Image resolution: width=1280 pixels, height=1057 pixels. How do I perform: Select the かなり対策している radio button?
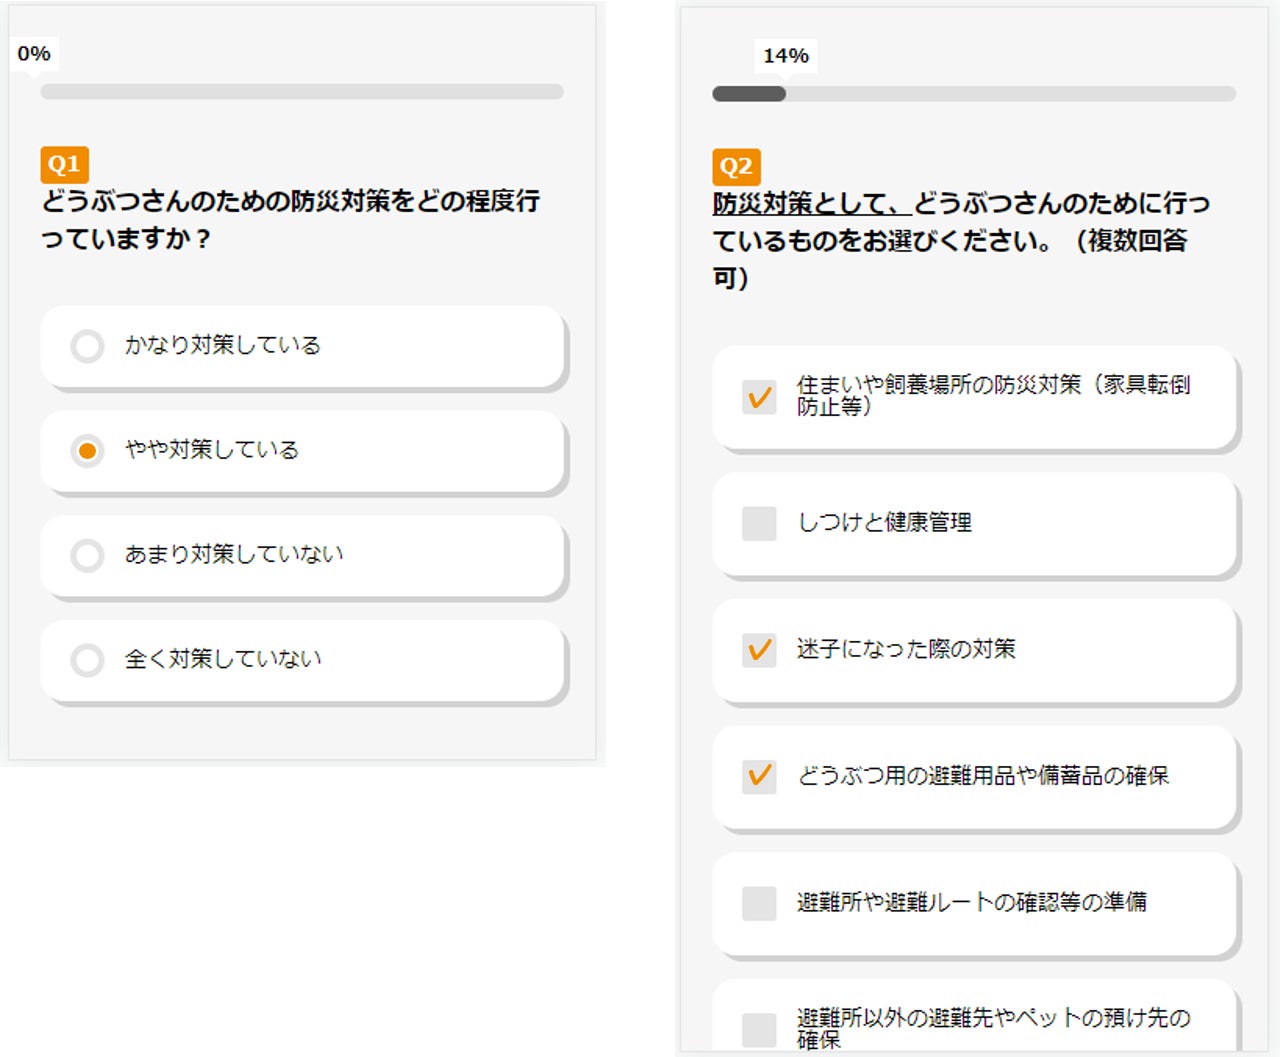[x=88, y=346]
